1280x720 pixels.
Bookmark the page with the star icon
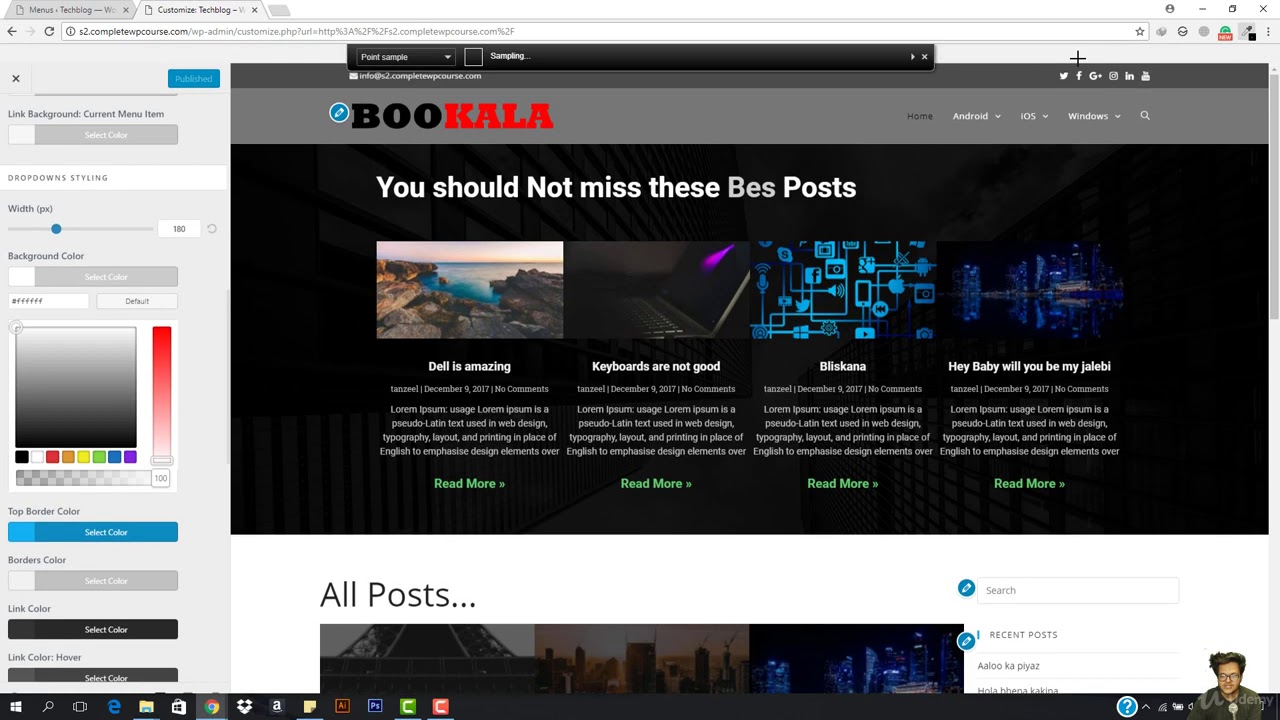point(1139,32)
